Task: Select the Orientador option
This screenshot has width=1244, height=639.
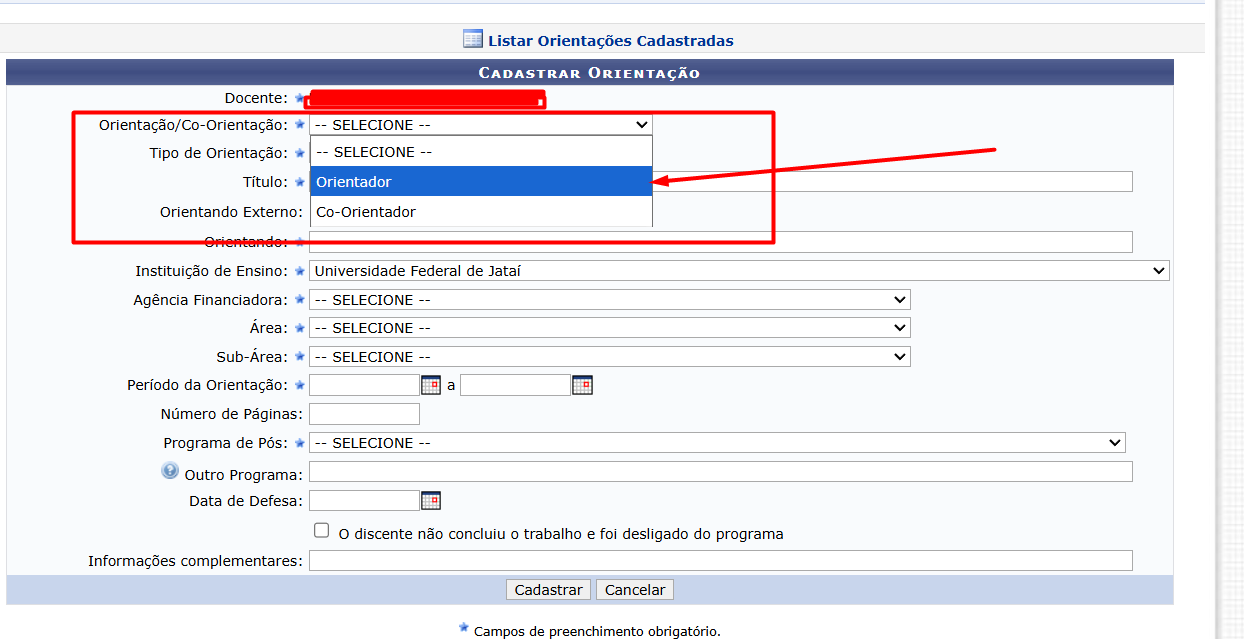Action: (x=481, y=182)
